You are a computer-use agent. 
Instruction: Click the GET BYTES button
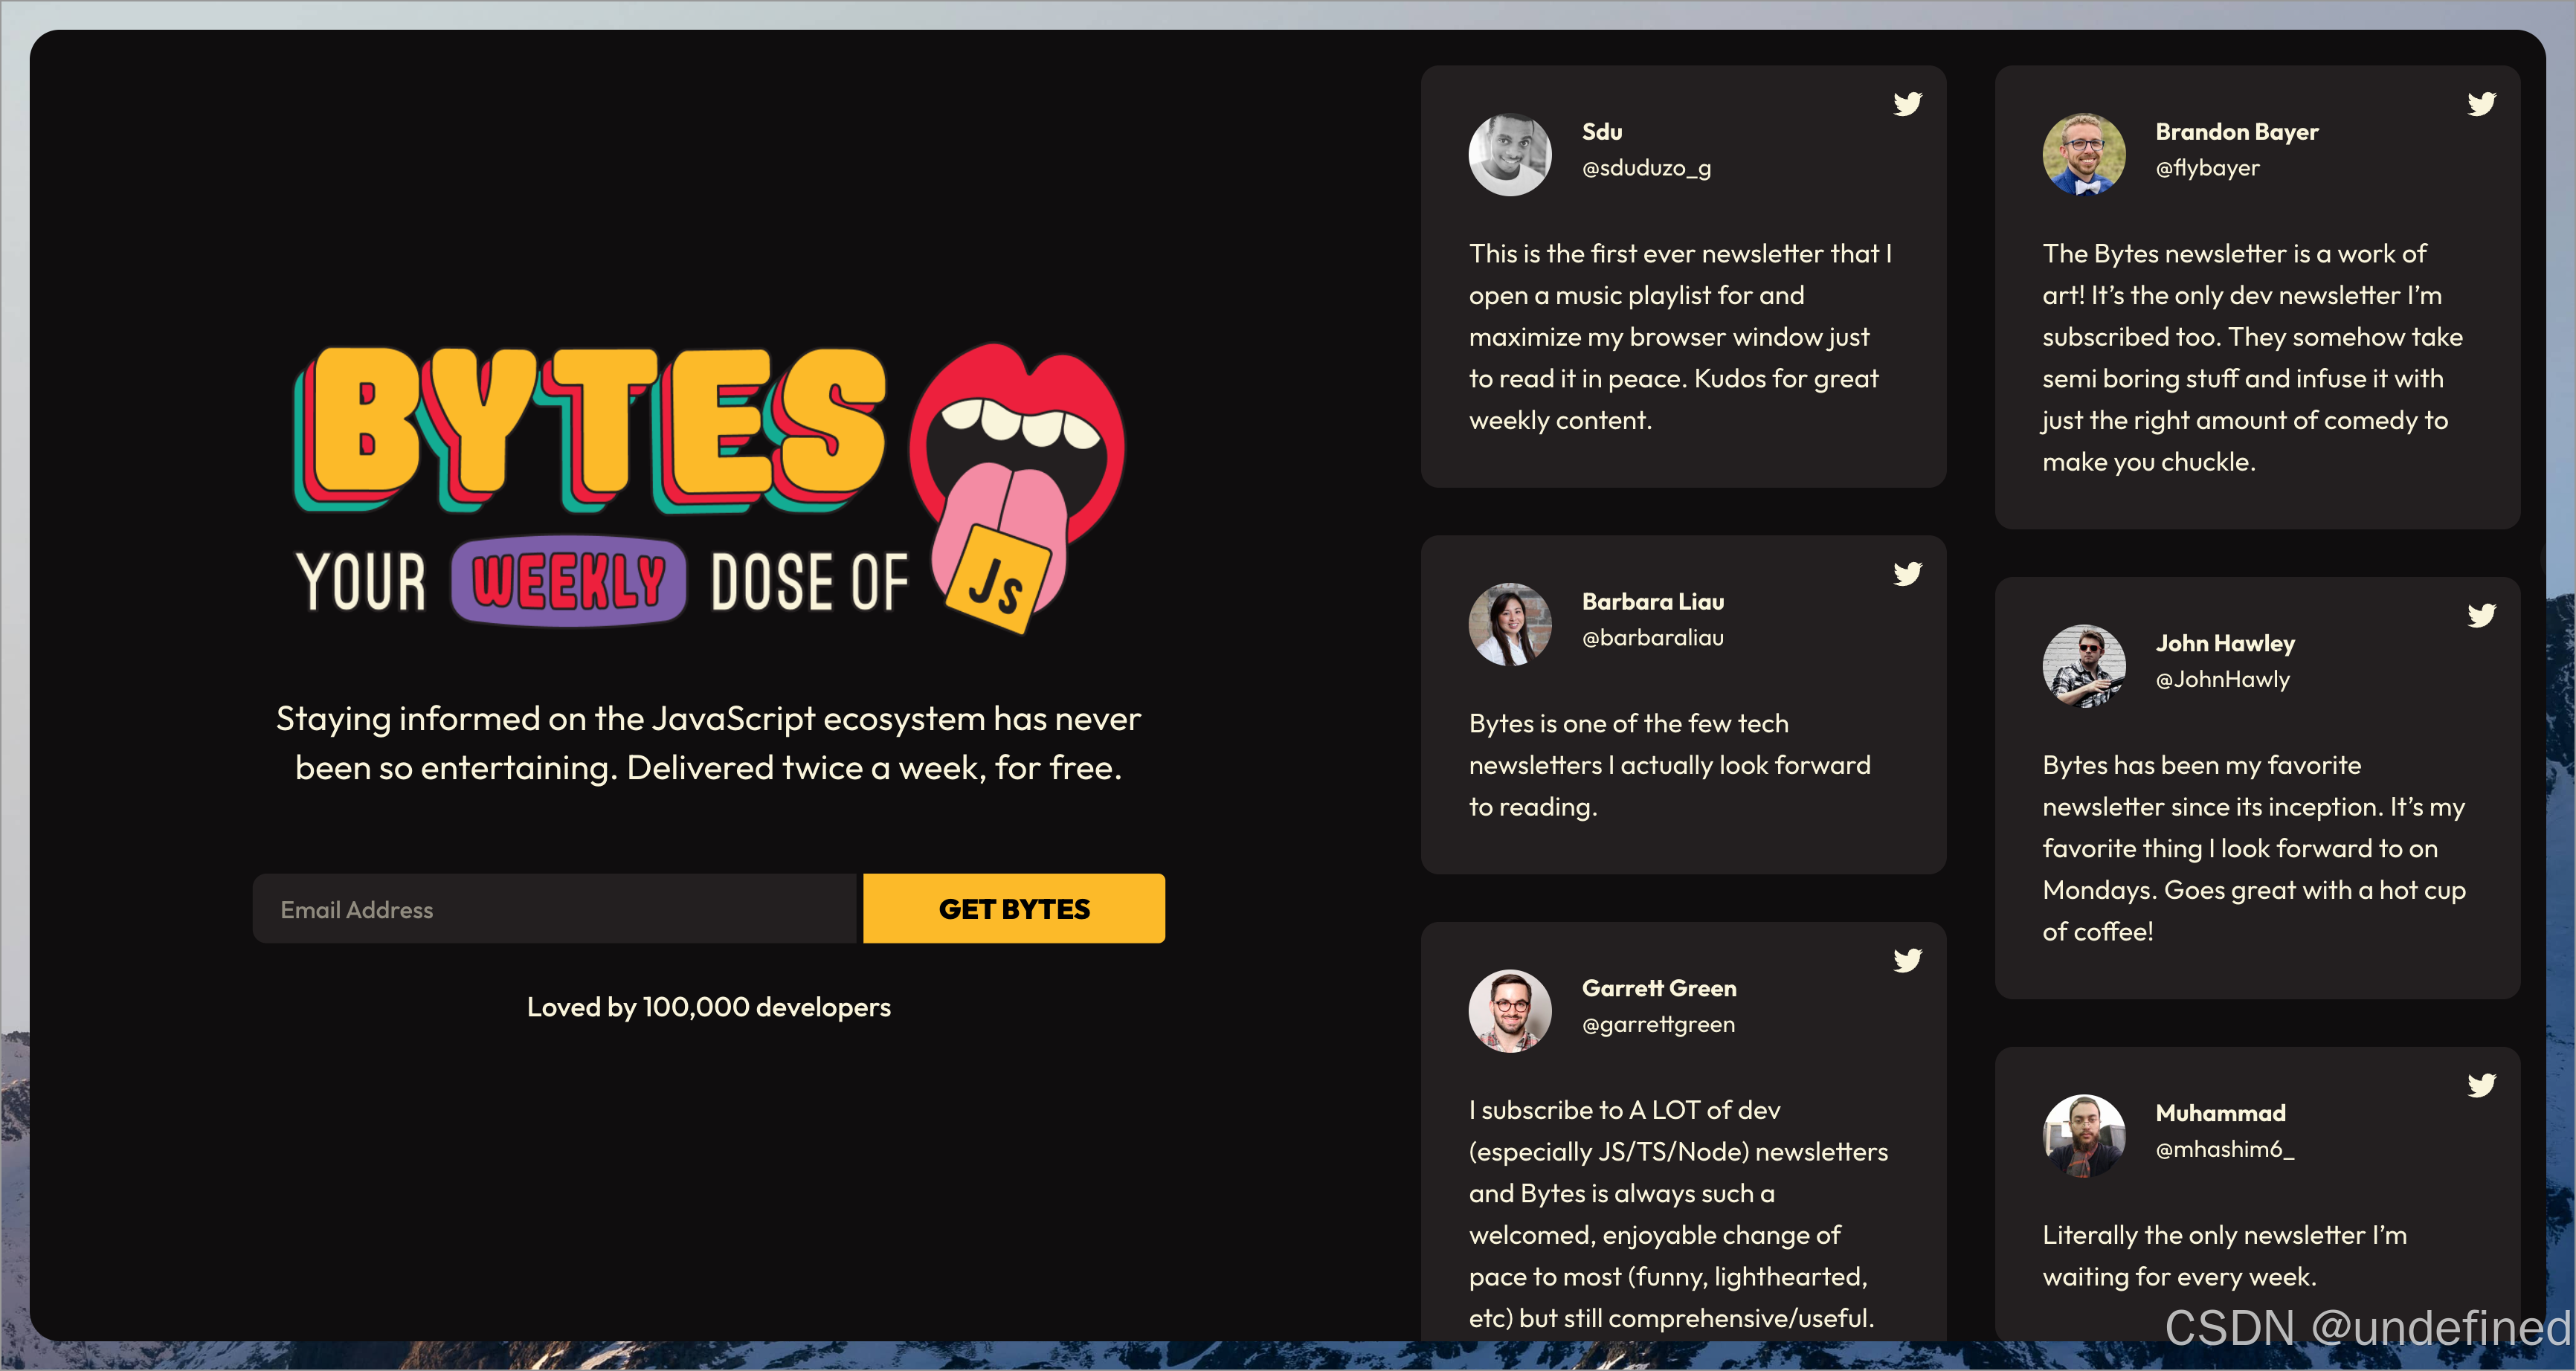pos(1014,908)
